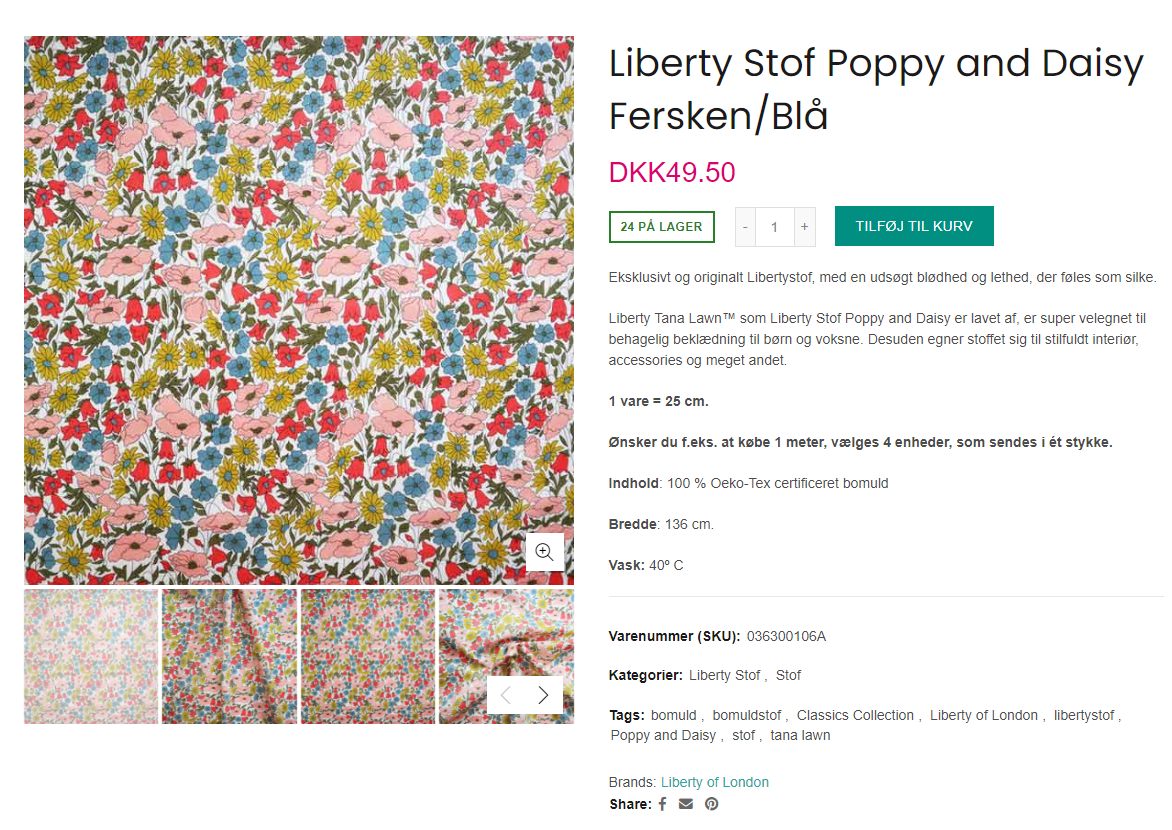The image size is (1172, 830).
Task: Select the tana lawn tag
Action: coord(800,735)
